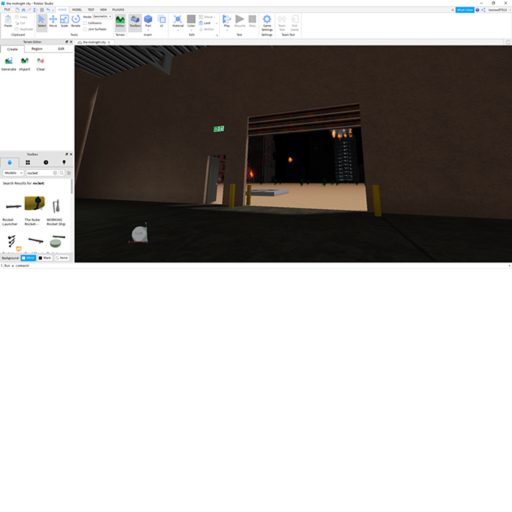Insert a new Part
The image size is (512, 512).
pyautogui.click(x=148, y=21)
